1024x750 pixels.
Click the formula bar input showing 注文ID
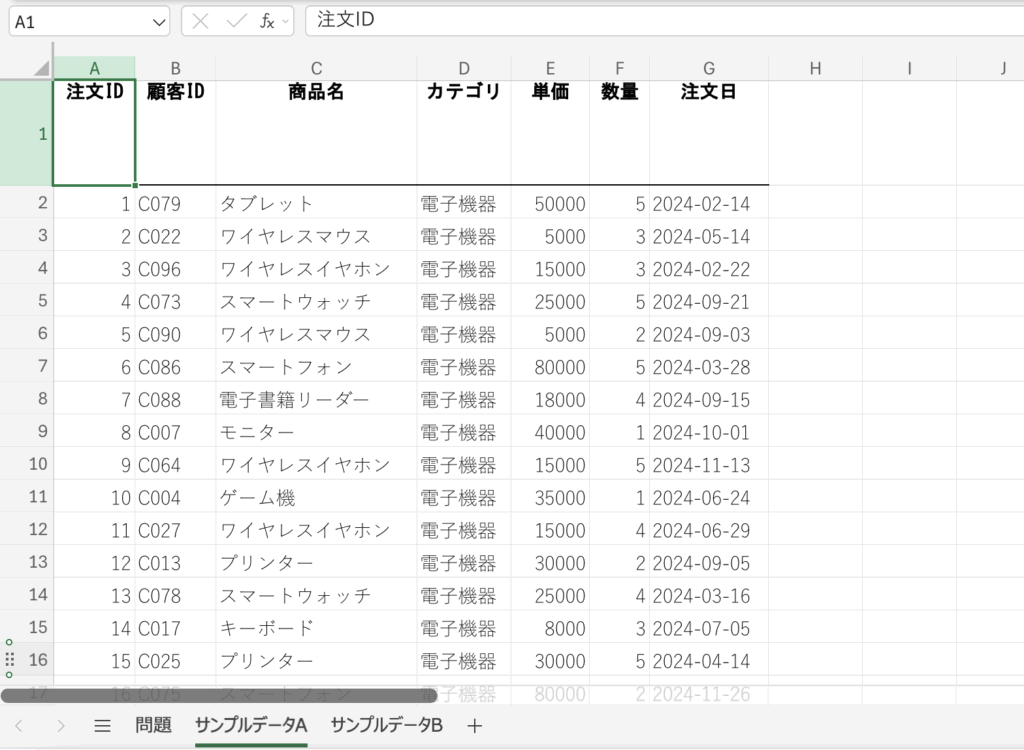pos(660,20)
